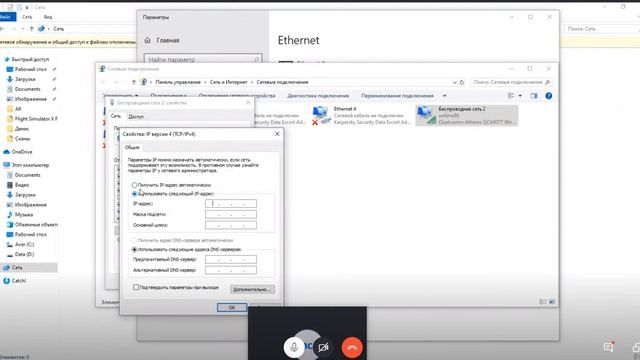Open notification center in taskbar corner
The width and height of the screenshot is (640, 360).
(609, 347)
